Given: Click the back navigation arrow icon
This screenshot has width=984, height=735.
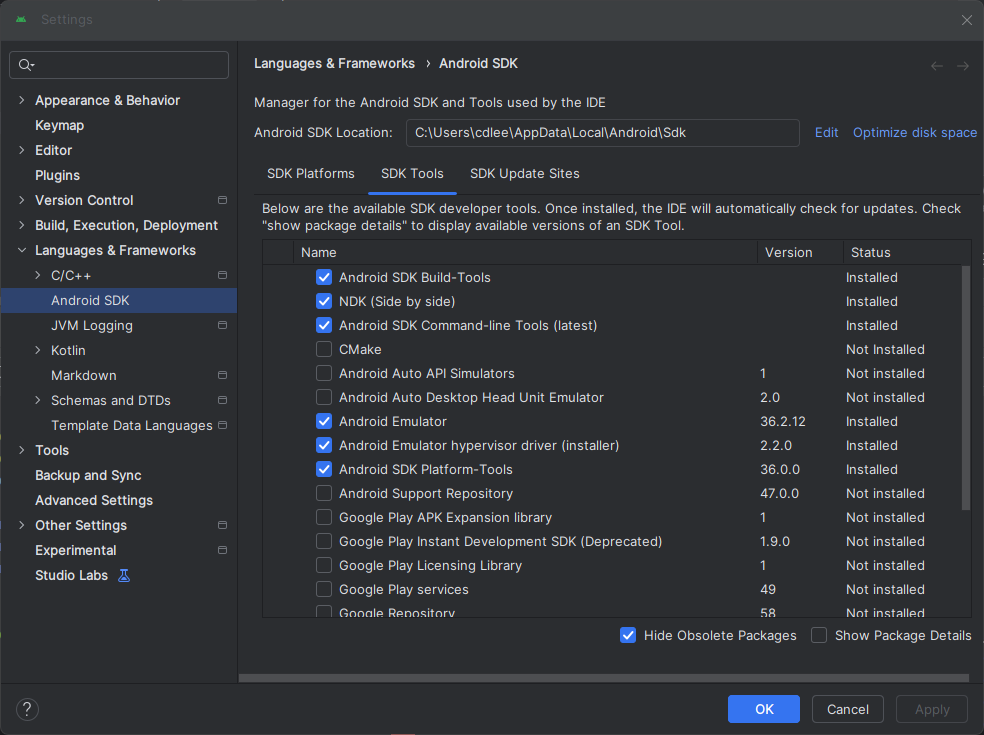Looking at the screenshot, I should tap(937, 66).
